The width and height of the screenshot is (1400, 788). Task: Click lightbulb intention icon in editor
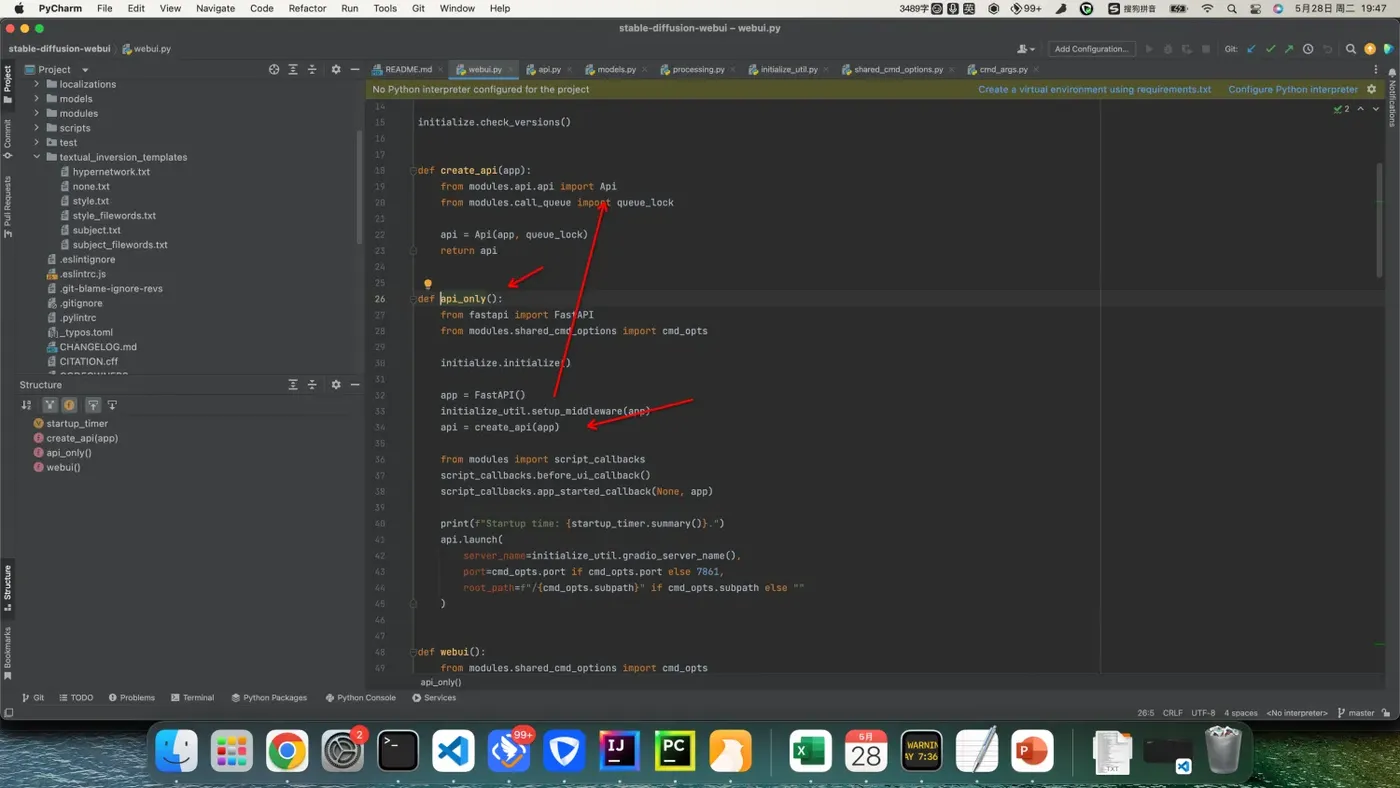tap(428, 285)
